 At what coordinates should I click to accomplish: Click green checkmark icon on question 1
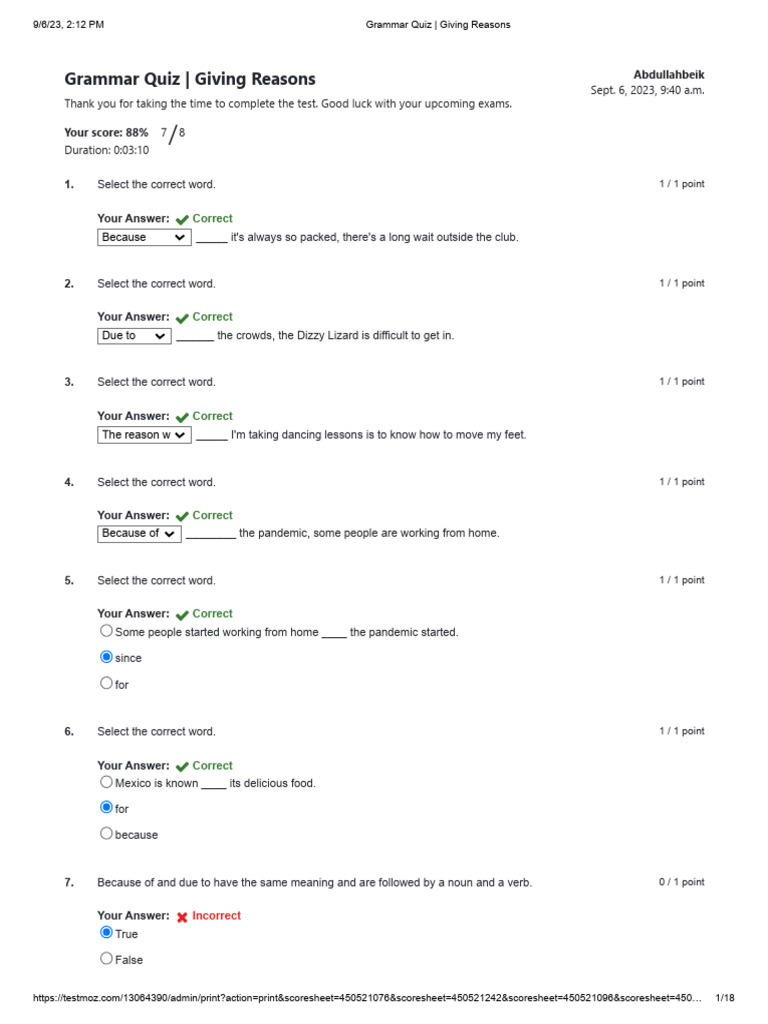click(x=182, y=219)
